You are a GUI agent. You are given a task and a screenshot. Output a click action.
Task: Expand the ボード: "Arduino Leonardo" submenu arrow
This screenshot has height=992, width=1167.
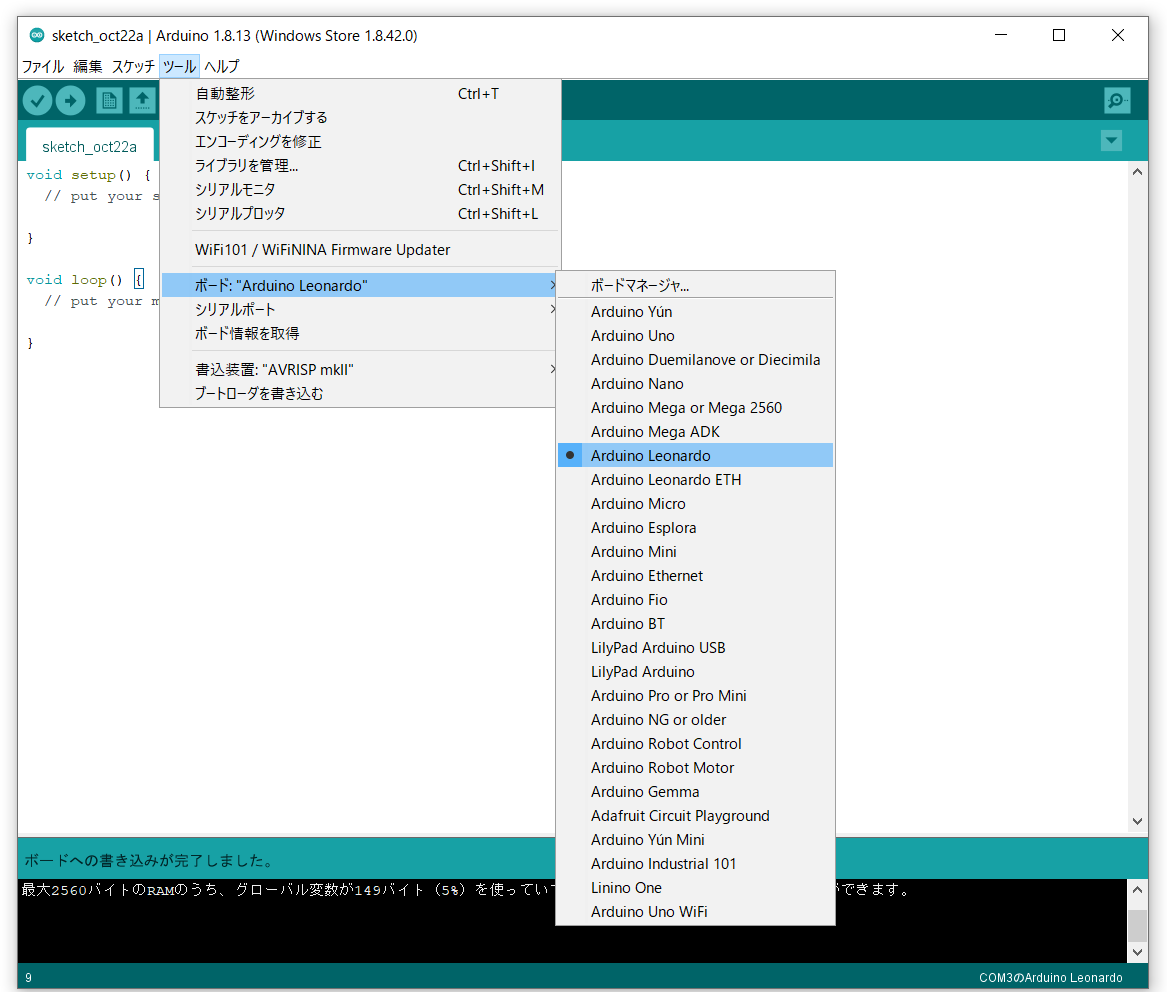[552, 285]
